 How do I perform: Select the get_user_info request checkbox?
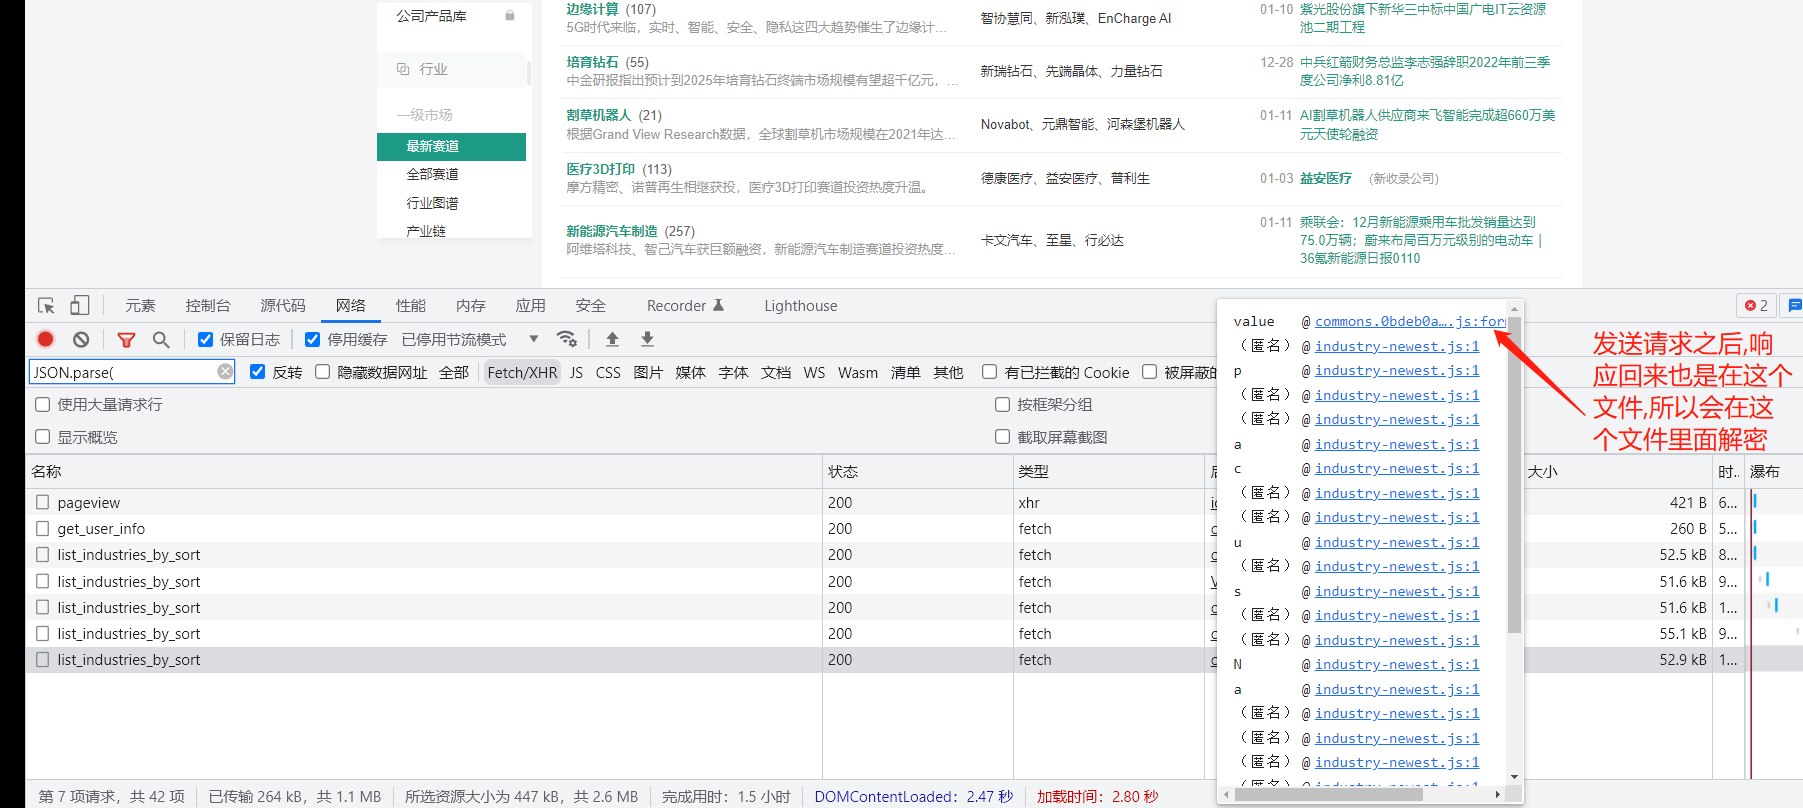click(x=42, y=528)
